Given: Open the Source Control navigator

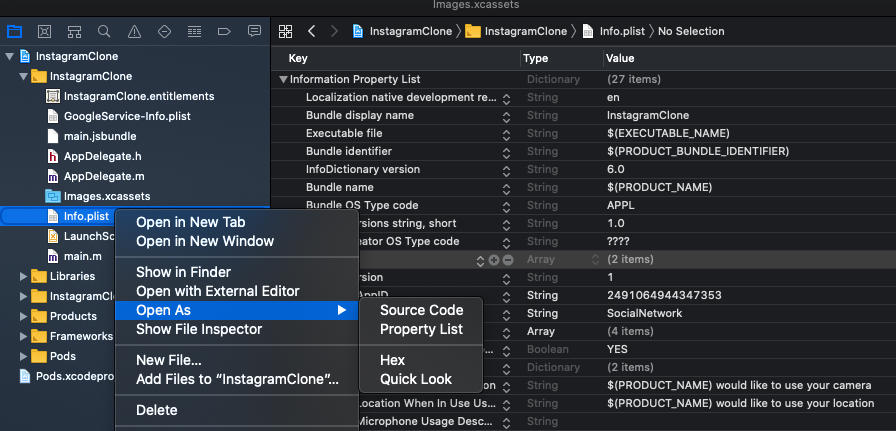Looking at the screenshot, I should pos(44,31).
